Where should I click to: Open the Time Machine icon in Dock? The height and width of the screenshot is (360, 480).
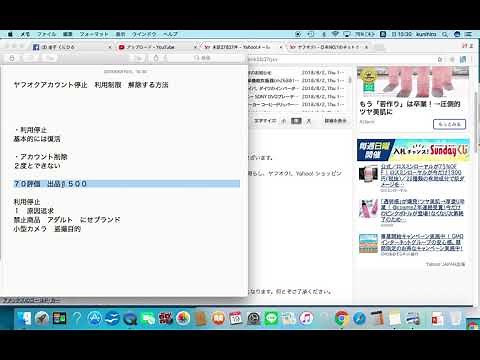click(254, 319)
